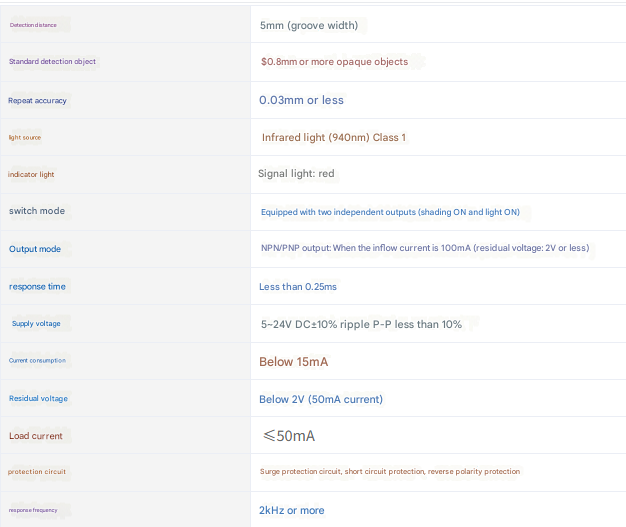Click the "Output mode" label

tap(35, 249)
